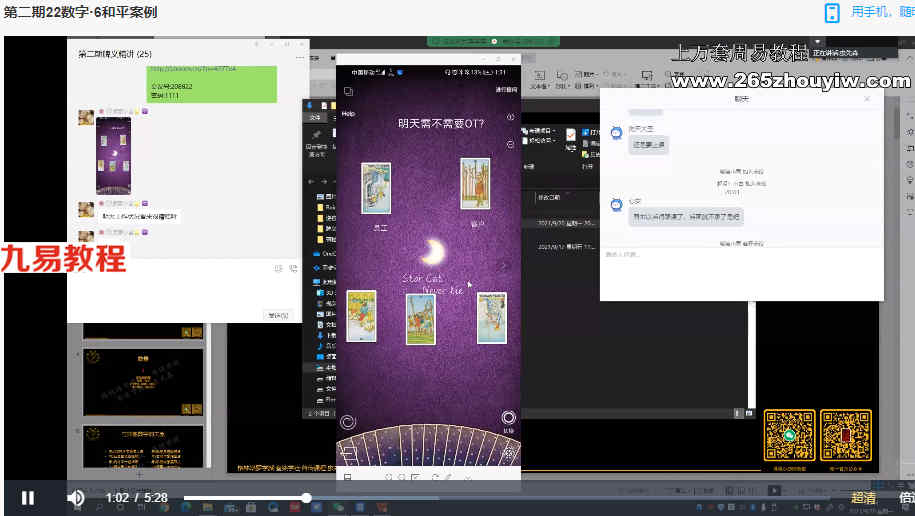Click the first avatar in group chat
This screenshot has width=915, height=516.
coord(86,116)
